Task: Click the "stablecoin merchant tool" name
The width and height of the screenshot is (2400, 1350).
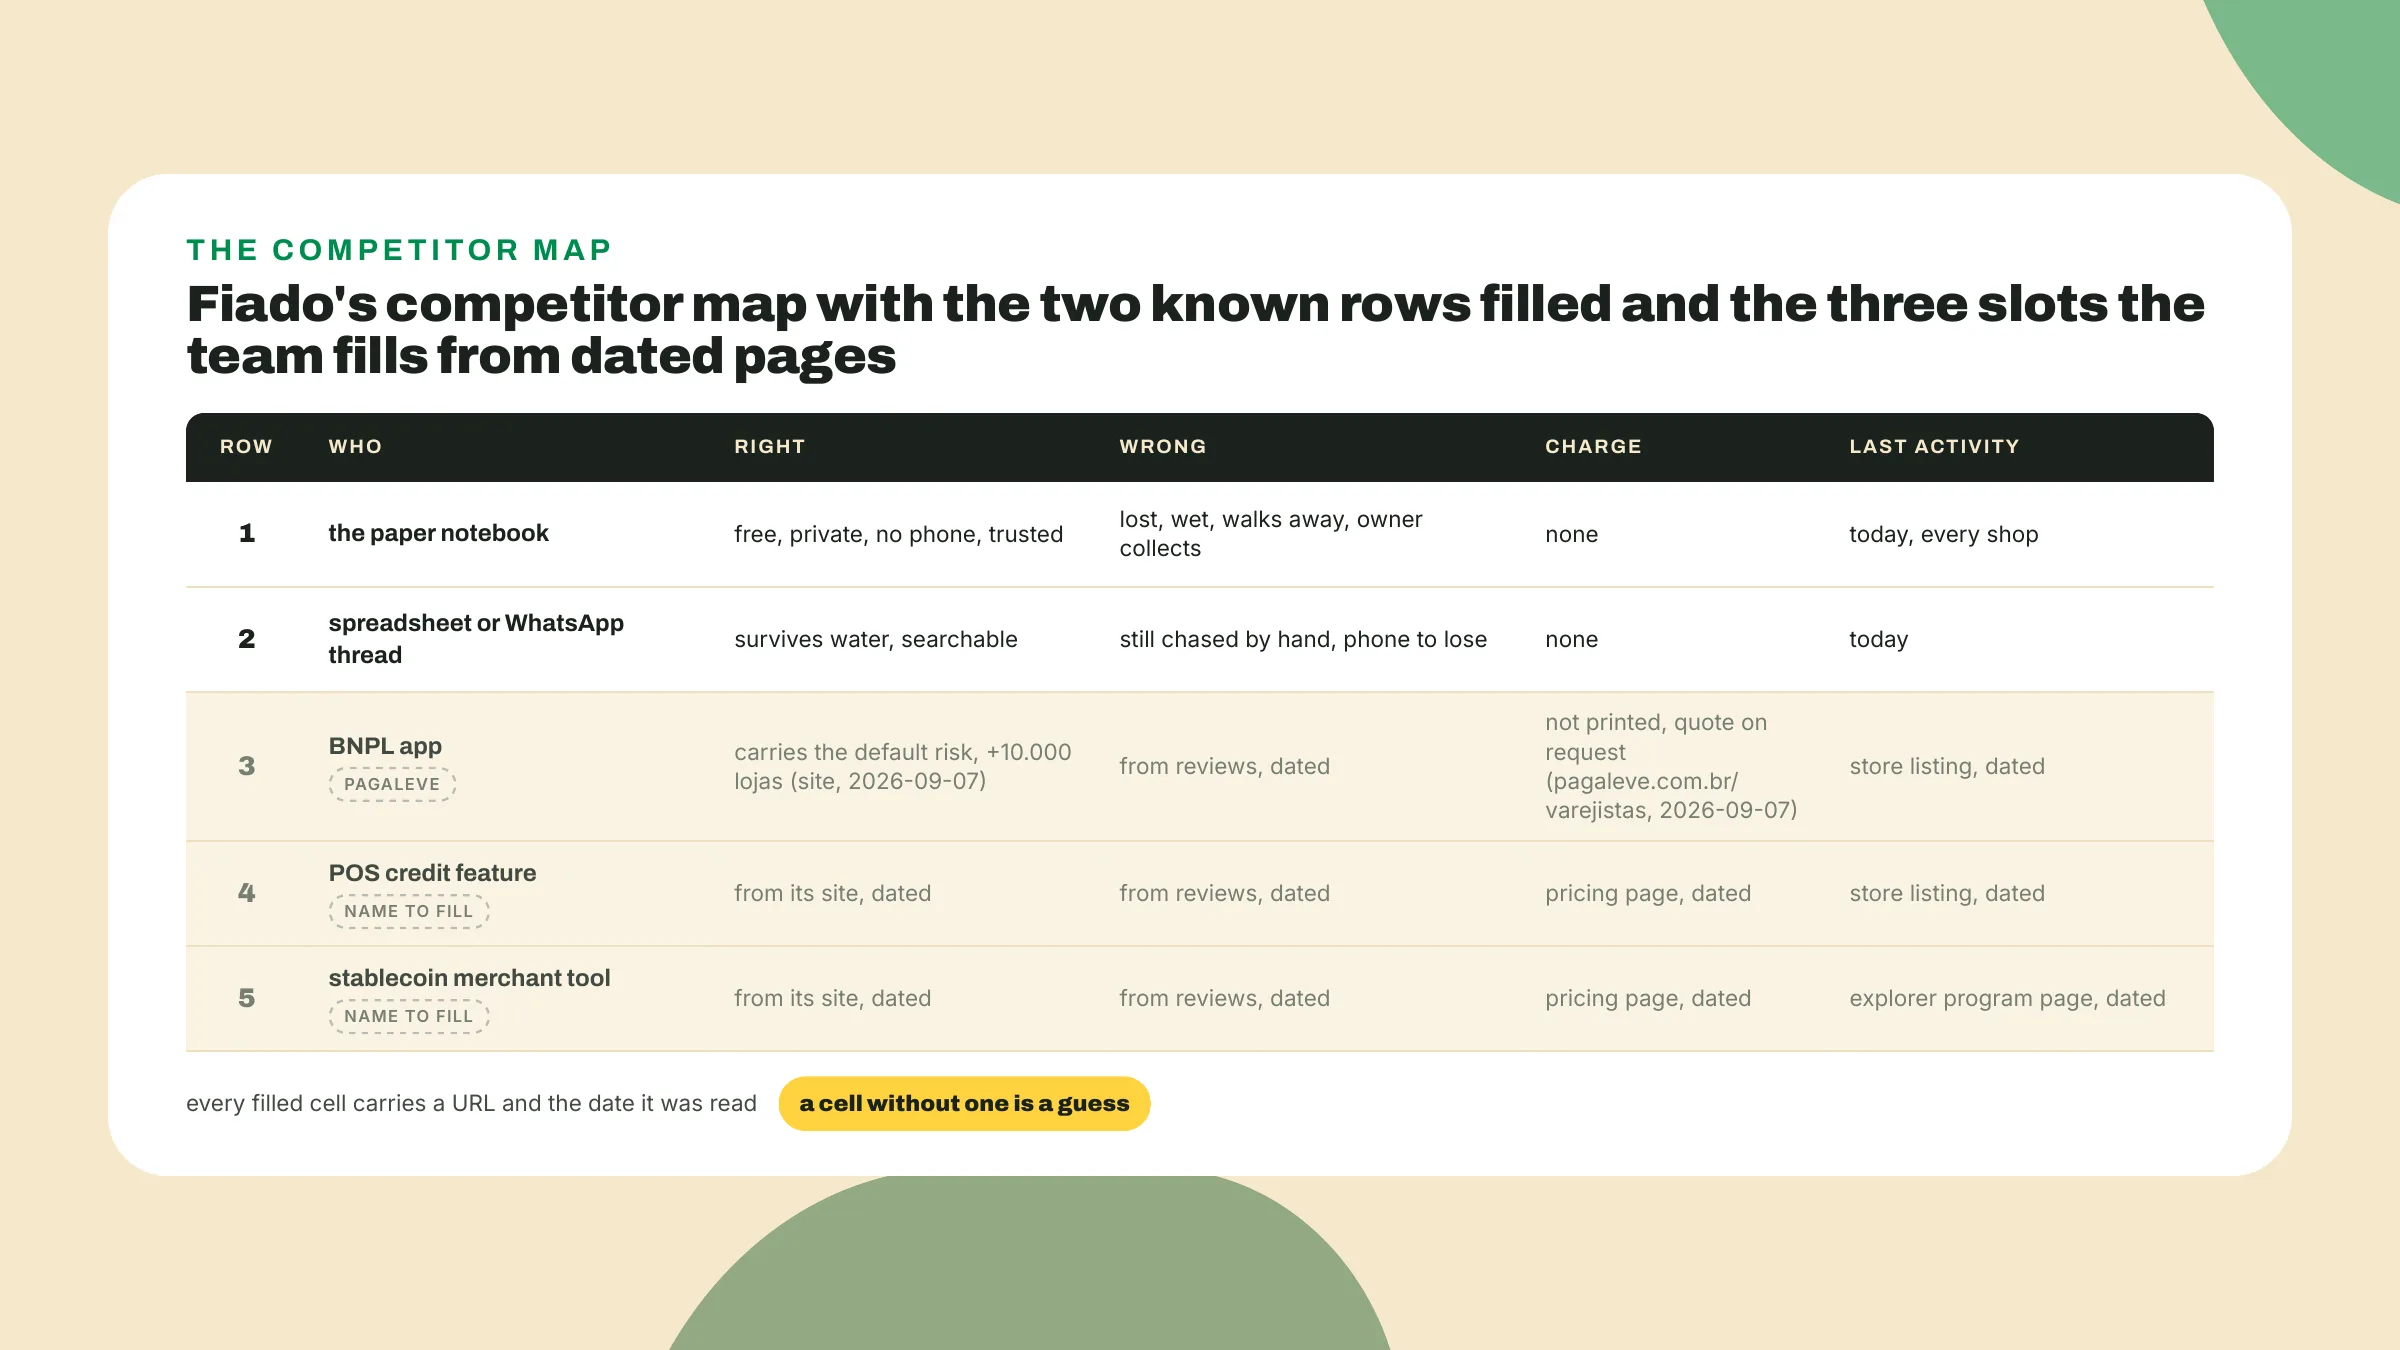Action: click(469, 978)
